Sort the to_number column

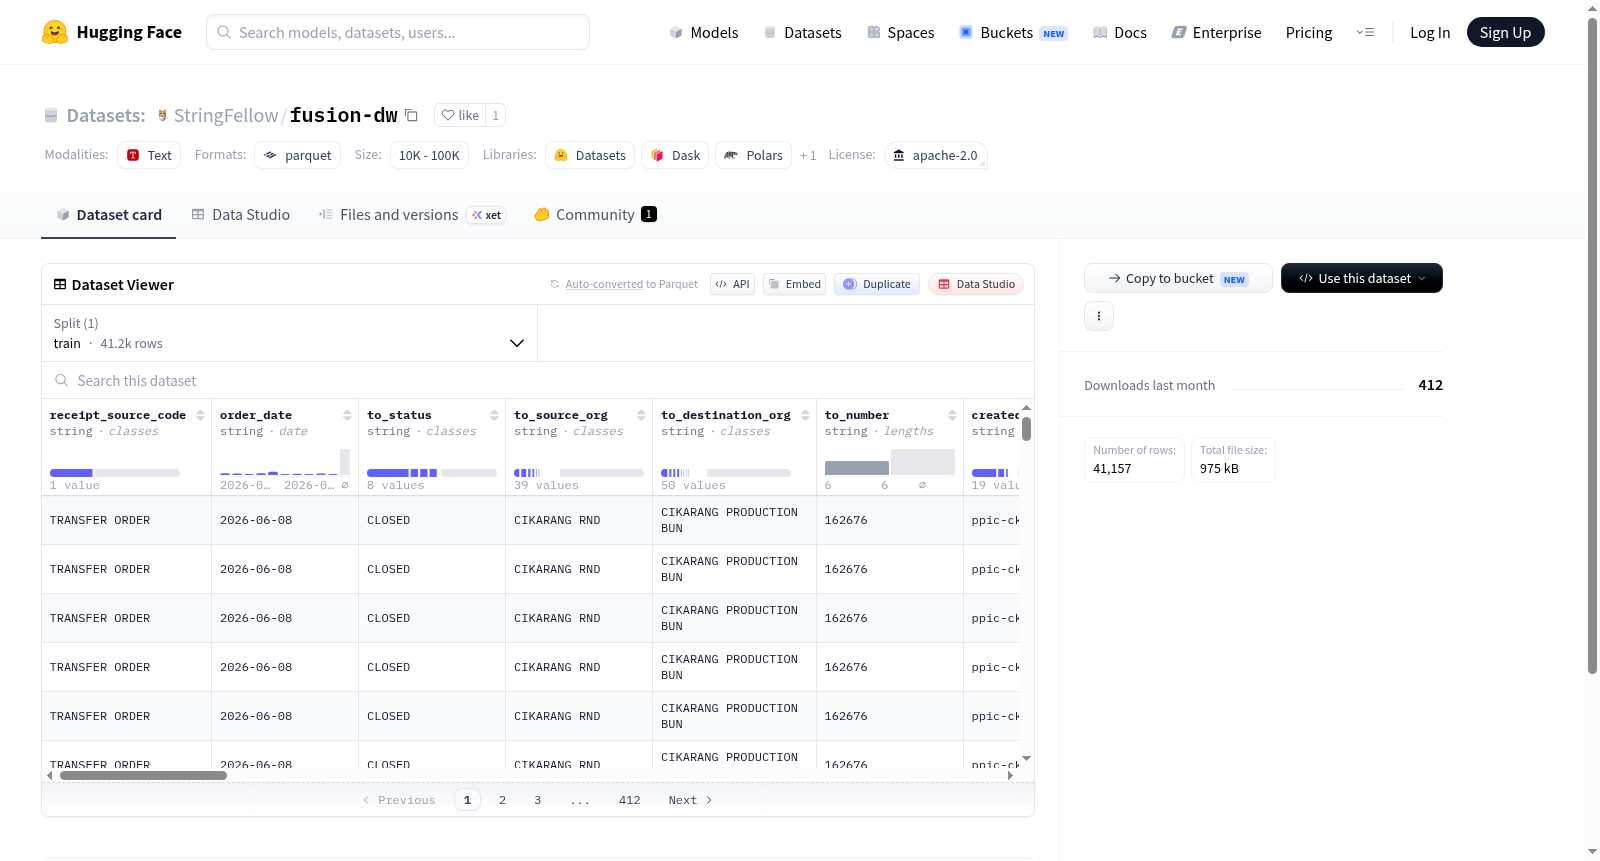pyautogui.click(x=952, y=415)
